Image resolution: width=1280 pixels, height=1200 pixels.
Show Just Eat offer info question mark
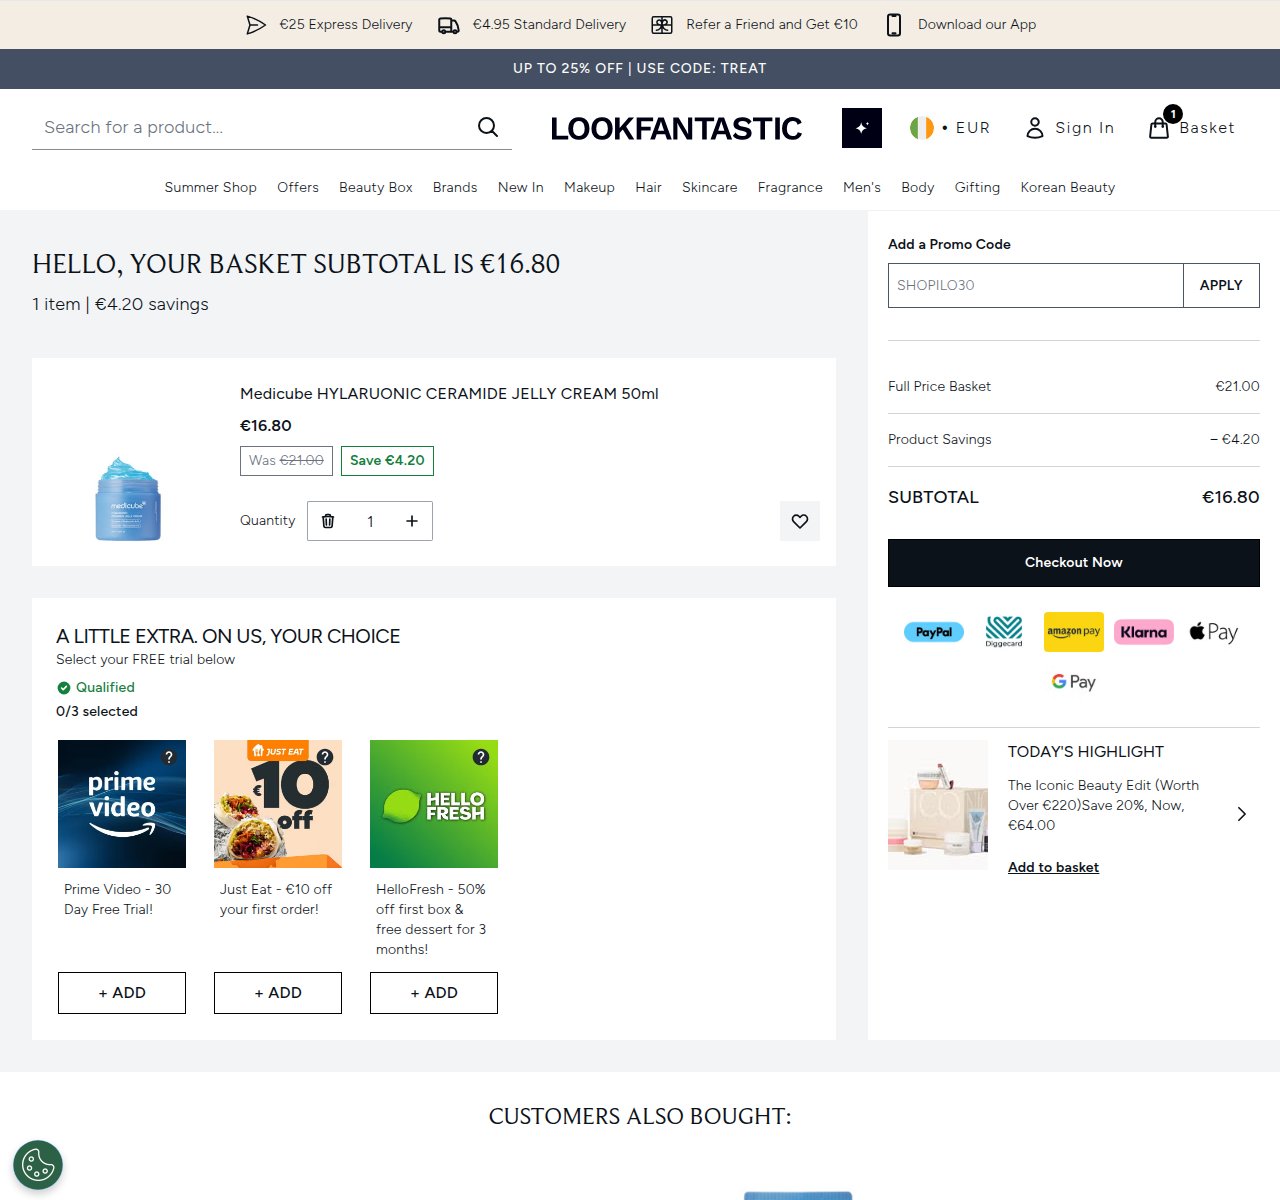click(x=325, y=757)
